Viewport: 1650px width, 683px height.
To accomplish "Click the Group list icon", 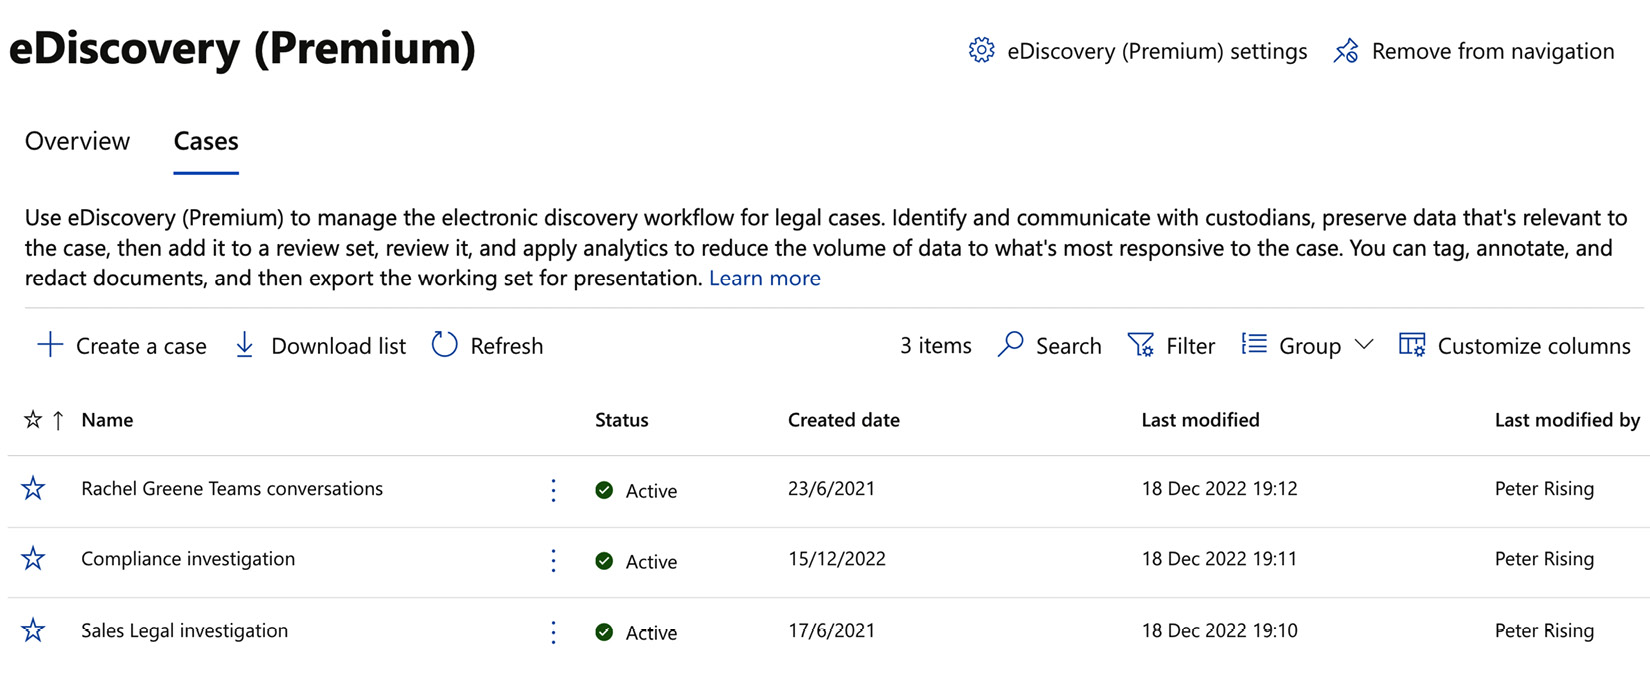I will pyautogui.click(x=1254, y=344).
